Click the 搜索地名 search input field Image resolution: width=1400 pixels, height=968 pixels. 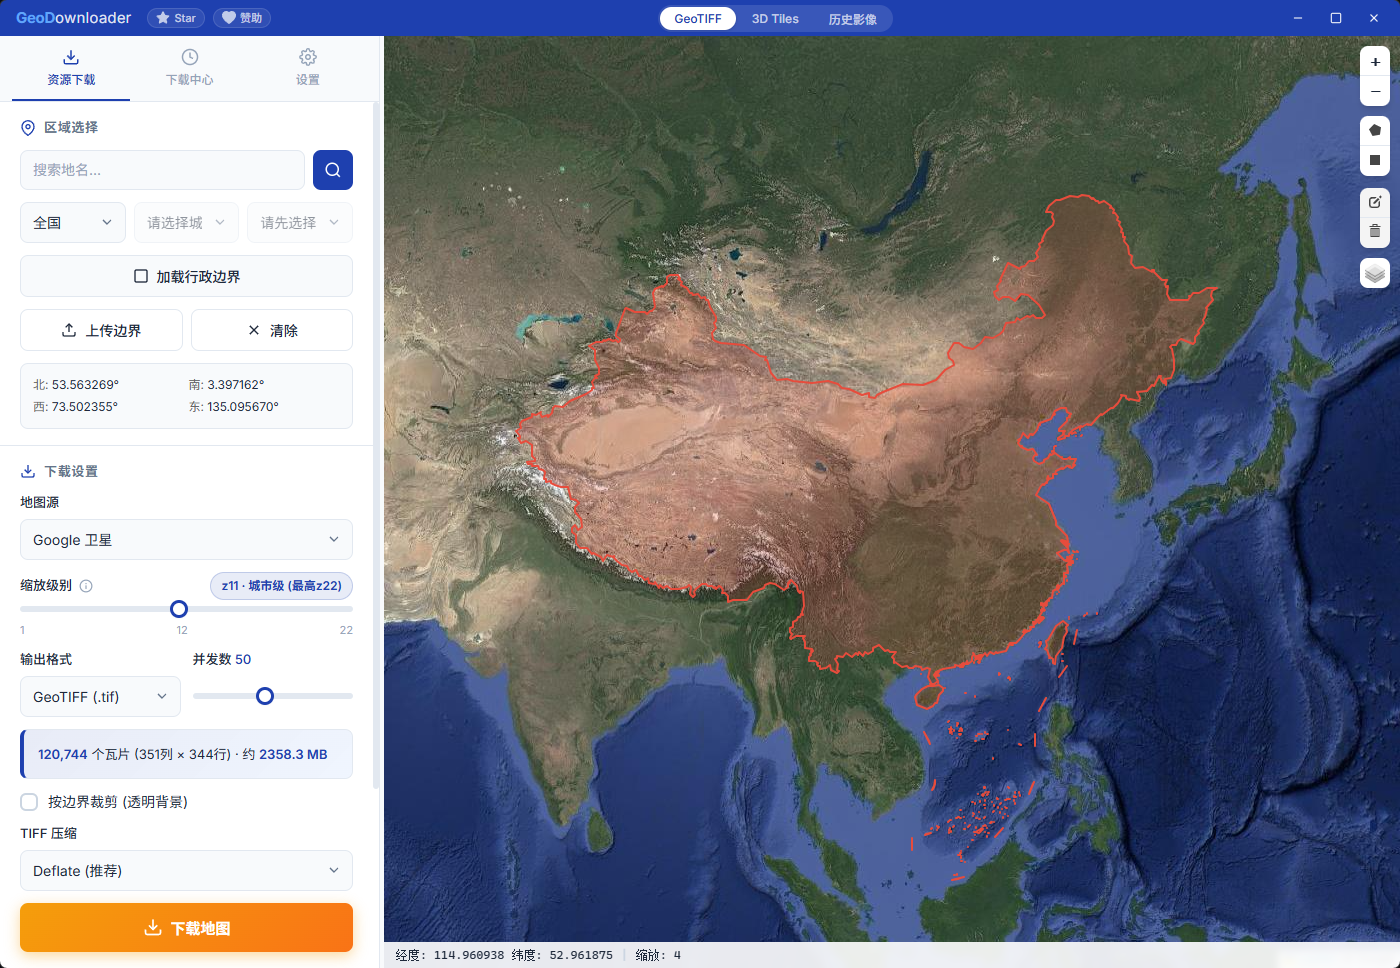162,170
